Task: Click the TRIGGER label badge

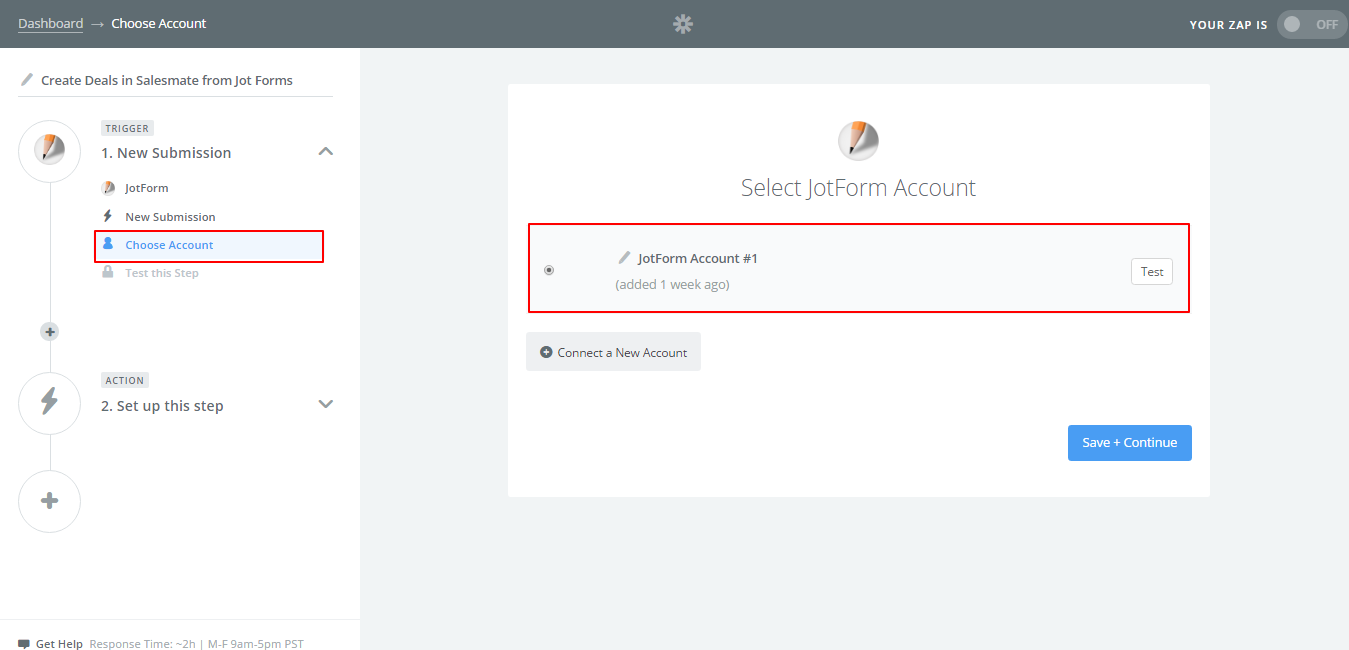Action: tap(126, 128)
